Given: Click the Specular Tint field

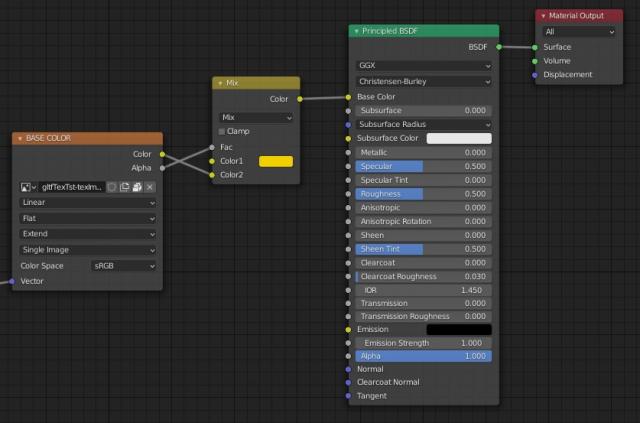Looking at the screenshot, I should pyautogui.click(x=424, y=180).
